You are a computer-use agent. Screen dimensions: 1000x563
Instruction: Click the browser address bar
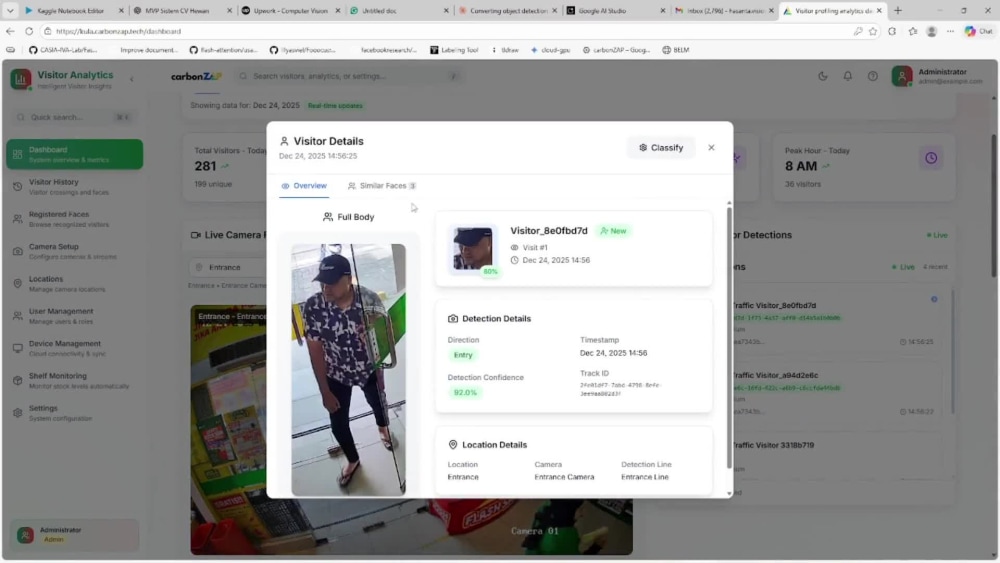(x=446, y=31)
